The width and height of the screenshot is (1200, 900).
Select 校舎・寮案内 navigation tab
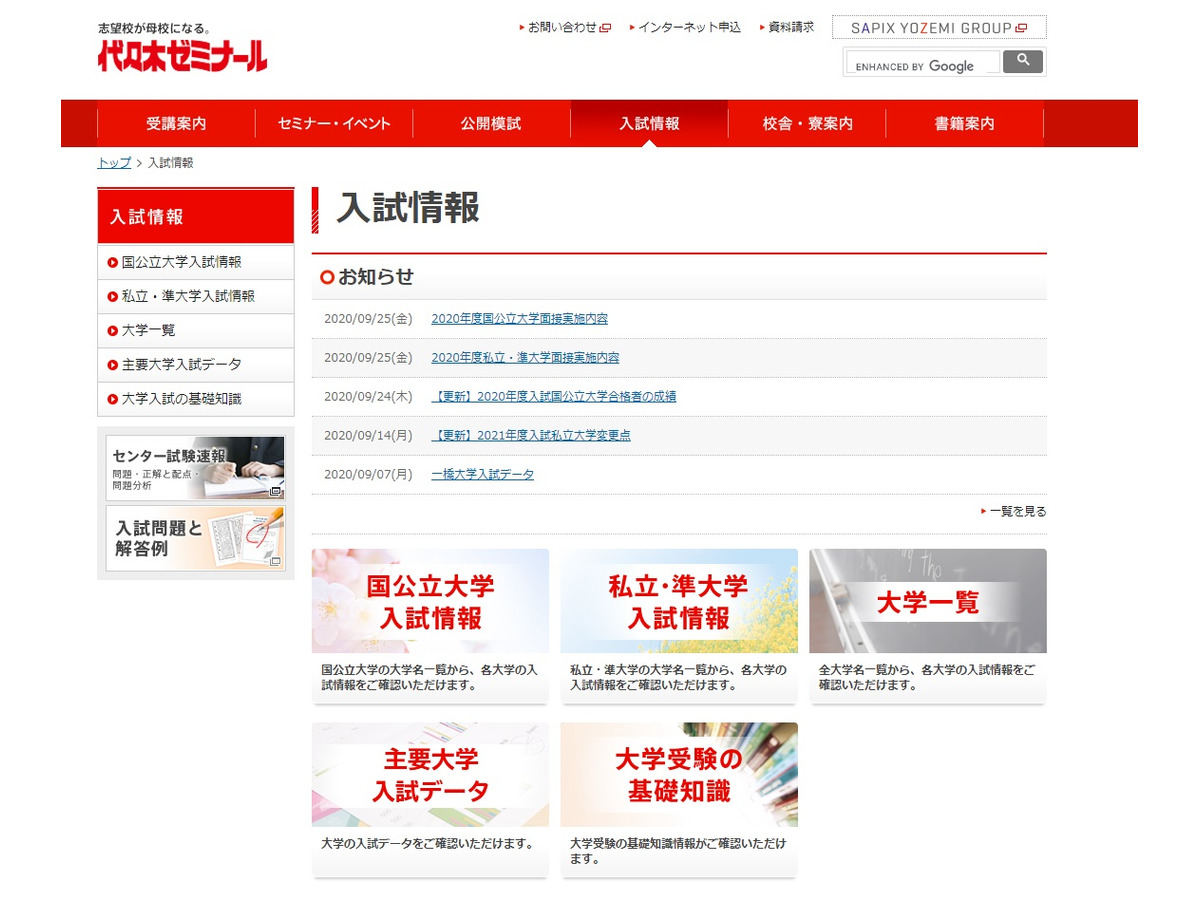807,124
